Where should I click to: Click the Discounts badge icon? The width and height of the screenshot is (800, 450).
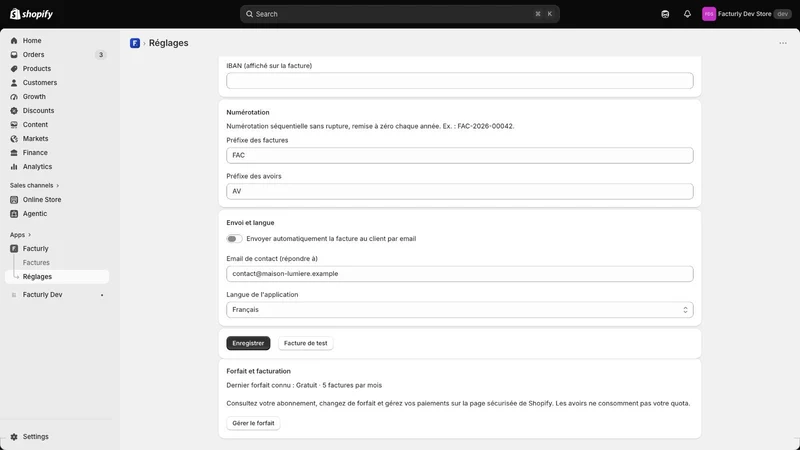[14, 111]
